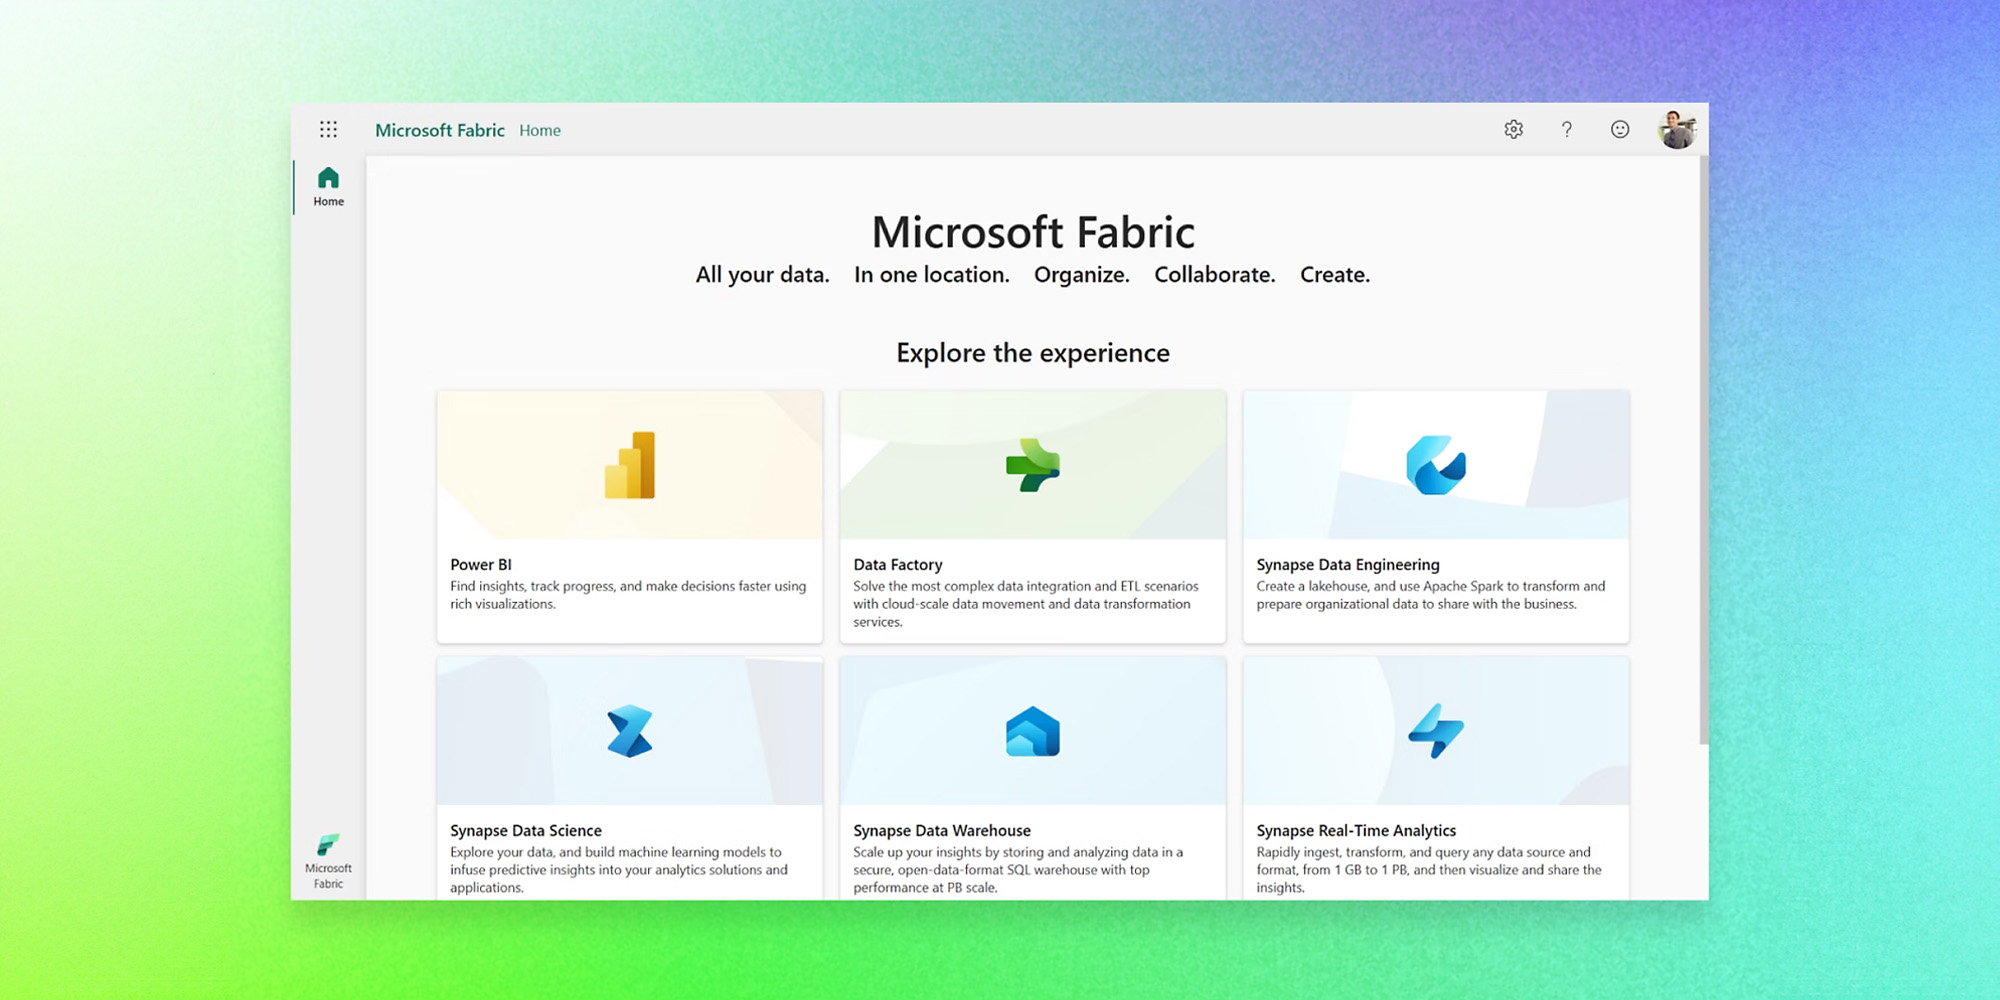Open the Synapse Data Engineering card title
This screenshot has height=1000, width=2000.
[x=1348, y=565]
